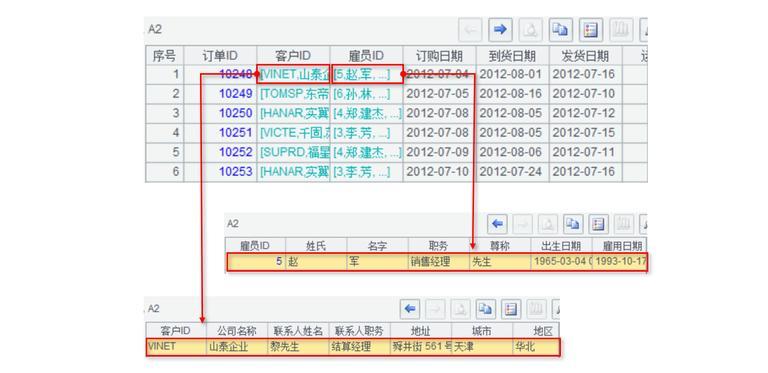Click the blue forward arrow in orders panel

pyautogui.click(x=500, y=30)
